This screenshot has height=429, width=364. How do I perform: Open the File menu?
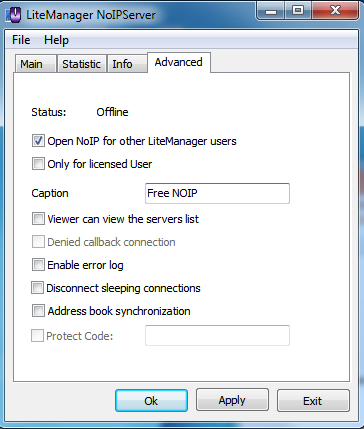(21, 40)
